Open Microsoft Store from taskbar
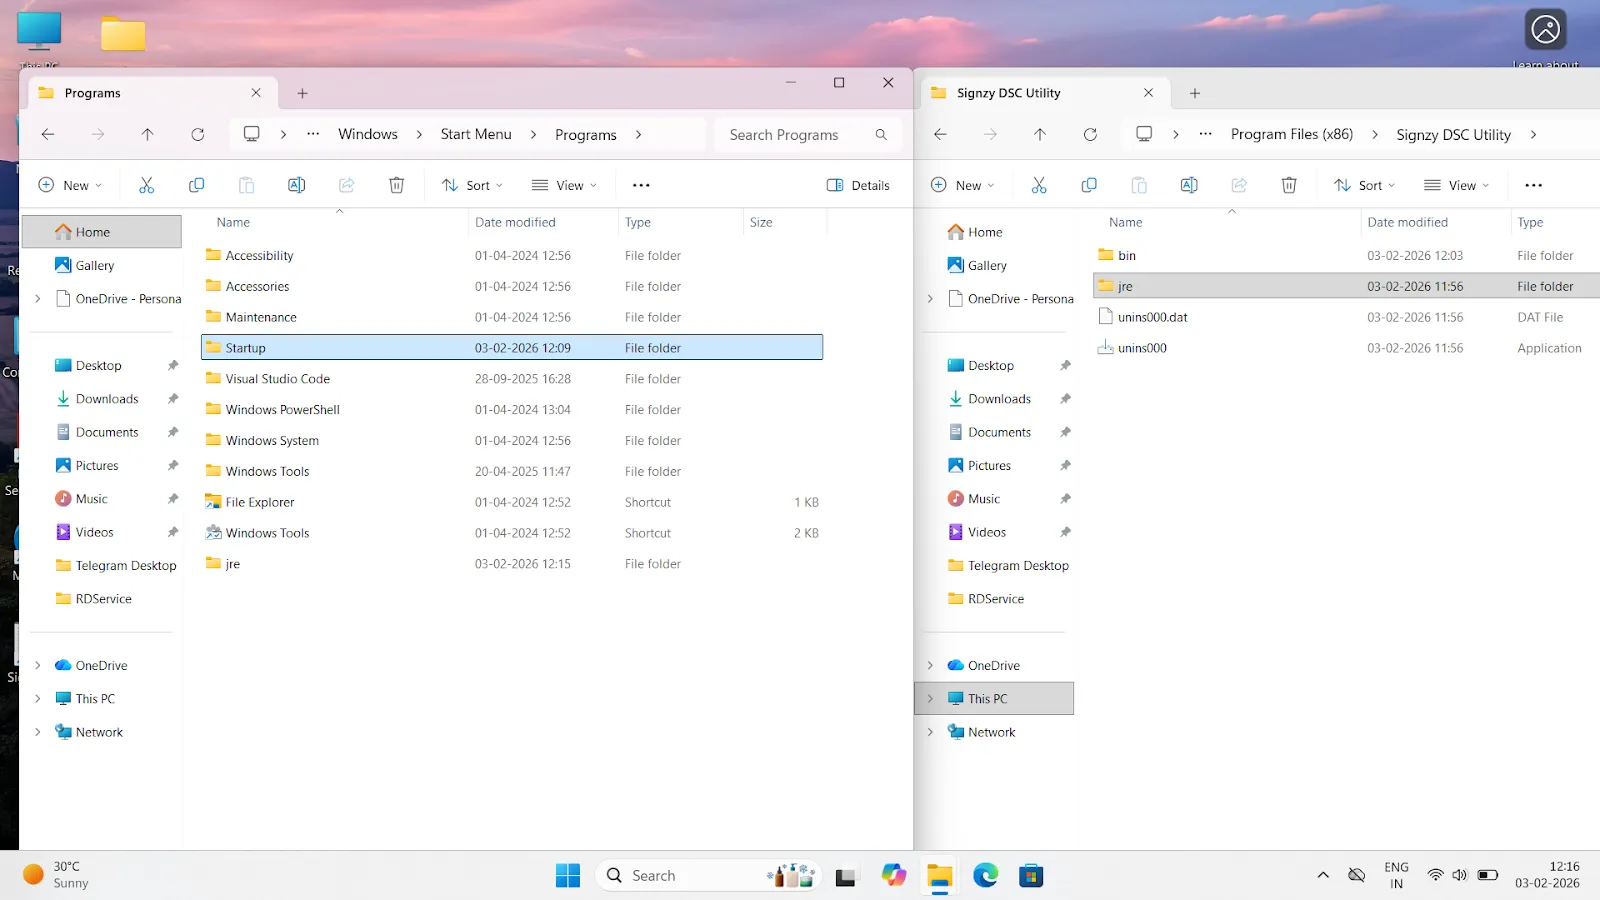The width and height of the screenshot is (1600, 900). coord(1031,876)
